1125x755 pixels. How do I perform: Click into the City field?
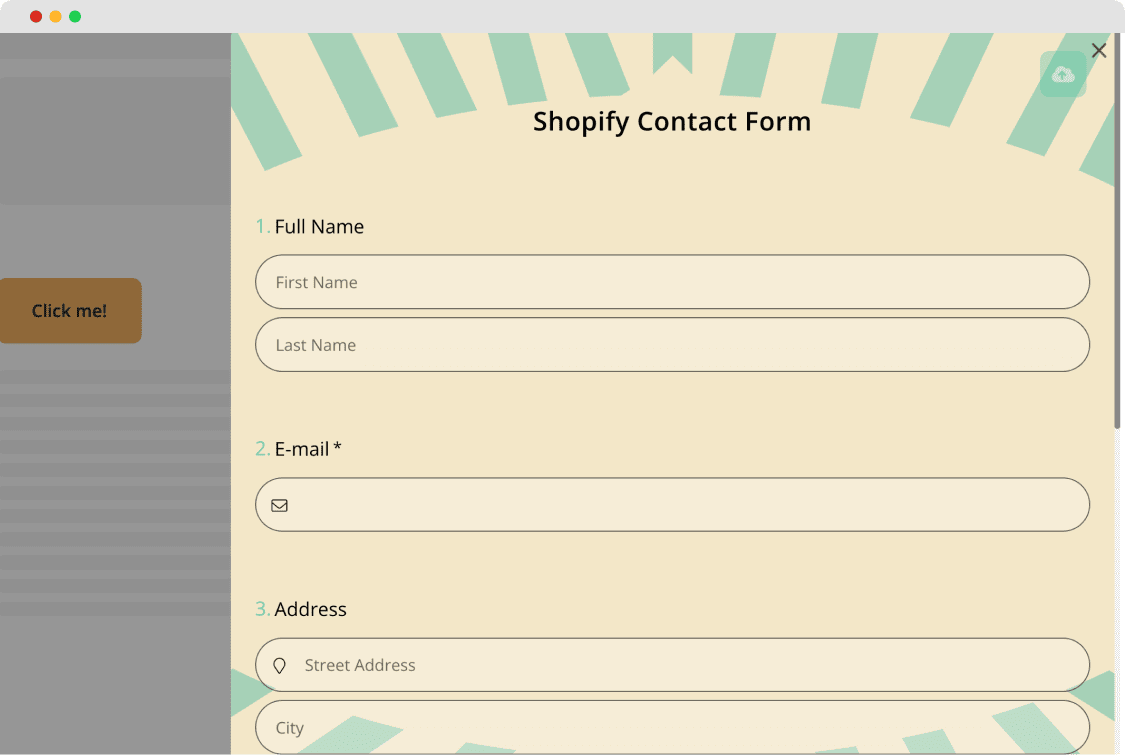click(672, 728)
